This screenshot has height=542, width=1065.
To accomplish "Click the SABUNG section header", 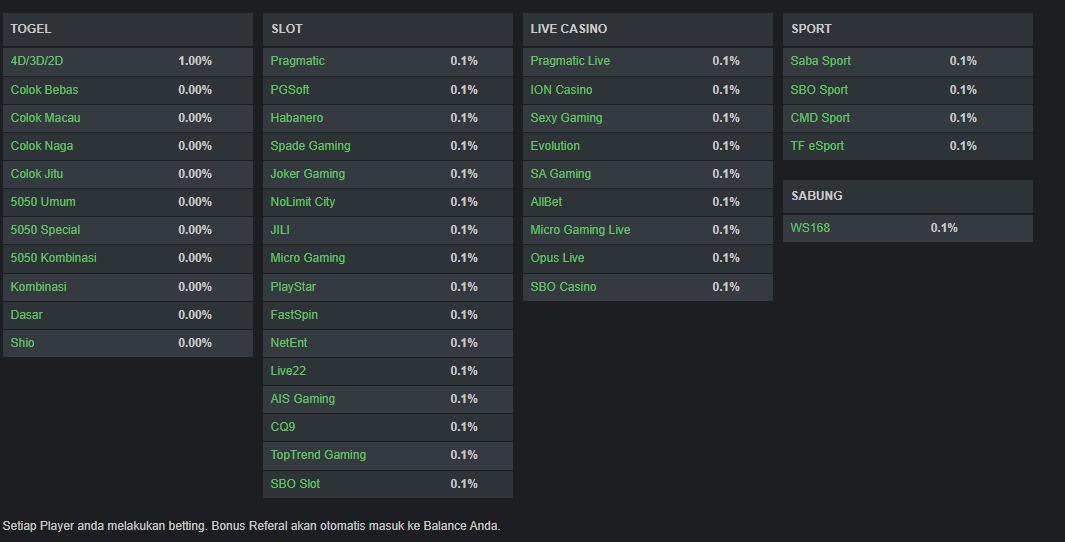I will (817, 196).
